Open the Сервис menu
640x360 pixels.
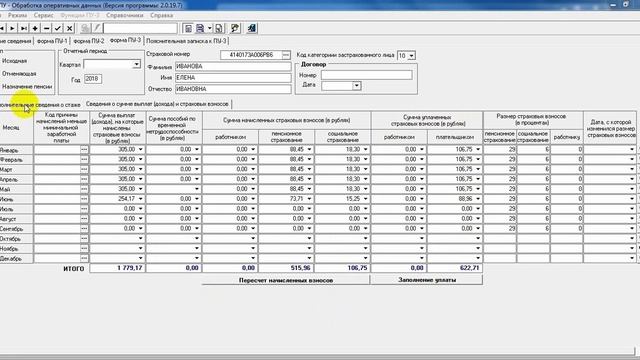pyautogui.click(x=44, y=15)
